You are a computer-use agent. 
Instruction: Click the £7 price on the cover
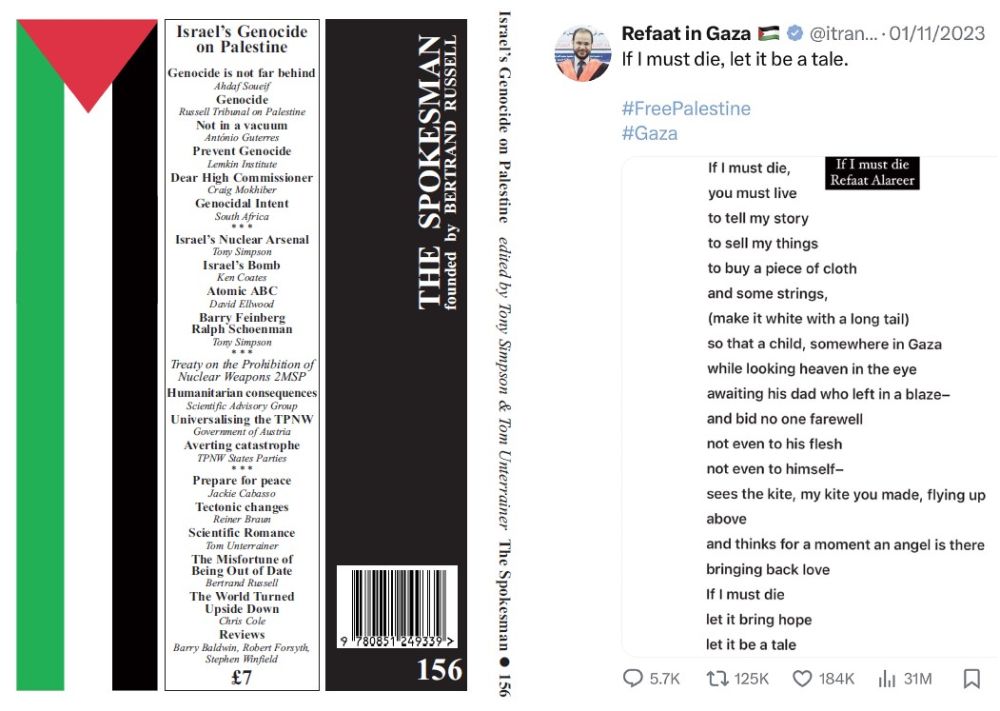click(242, 675)
